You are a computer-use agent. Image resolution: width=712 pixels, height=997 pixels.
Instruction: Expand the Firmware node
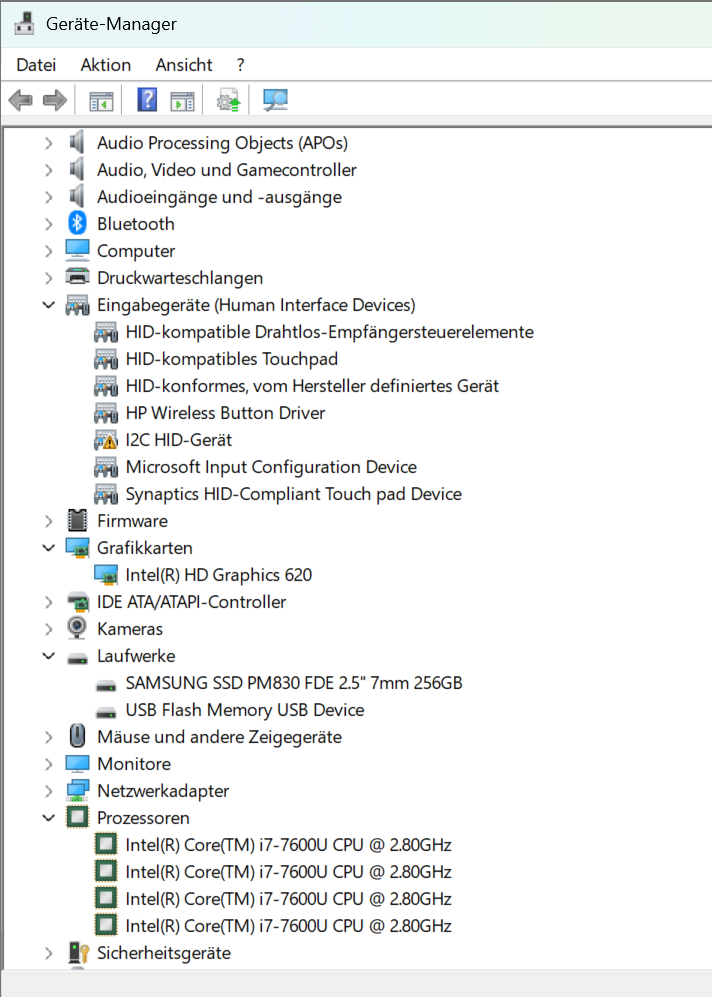[x=48, y=521]
